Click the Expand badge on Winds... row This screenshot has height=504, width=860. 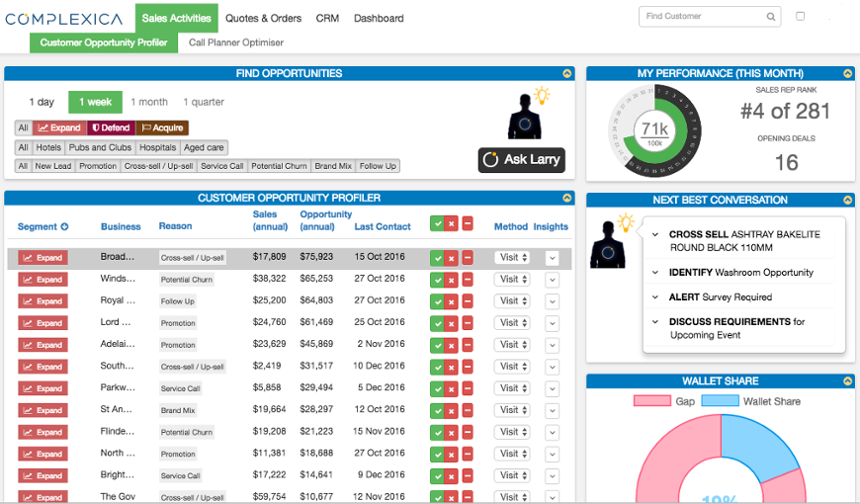(43, 280)
